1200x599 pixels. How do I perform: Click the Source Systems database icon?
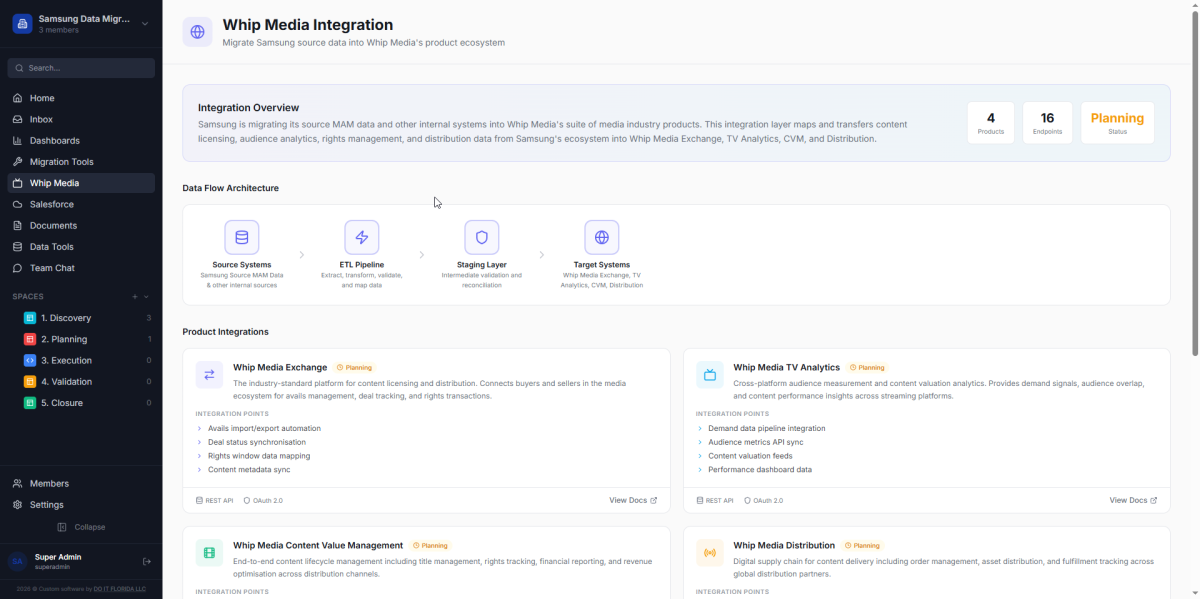coord(242,237)
